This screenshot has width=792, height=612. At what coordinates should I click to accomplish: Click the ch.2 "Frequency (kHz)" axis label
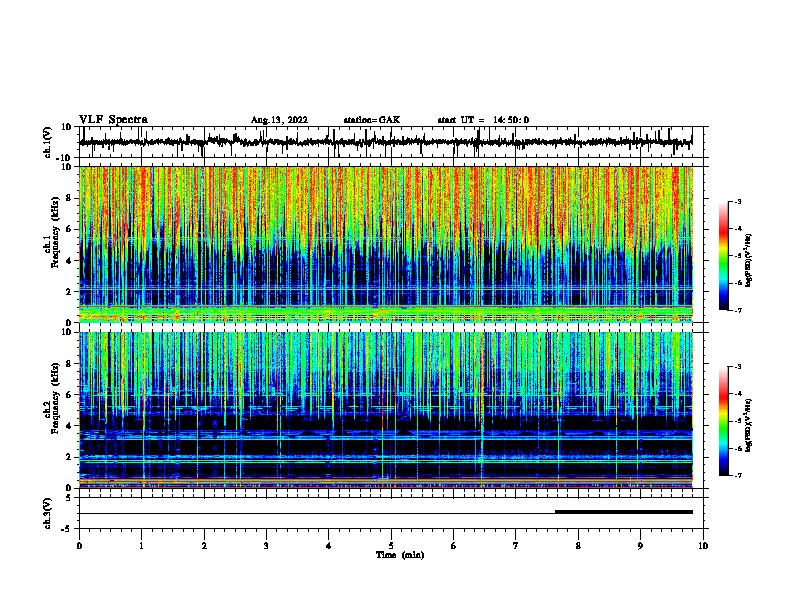[55, 398]
